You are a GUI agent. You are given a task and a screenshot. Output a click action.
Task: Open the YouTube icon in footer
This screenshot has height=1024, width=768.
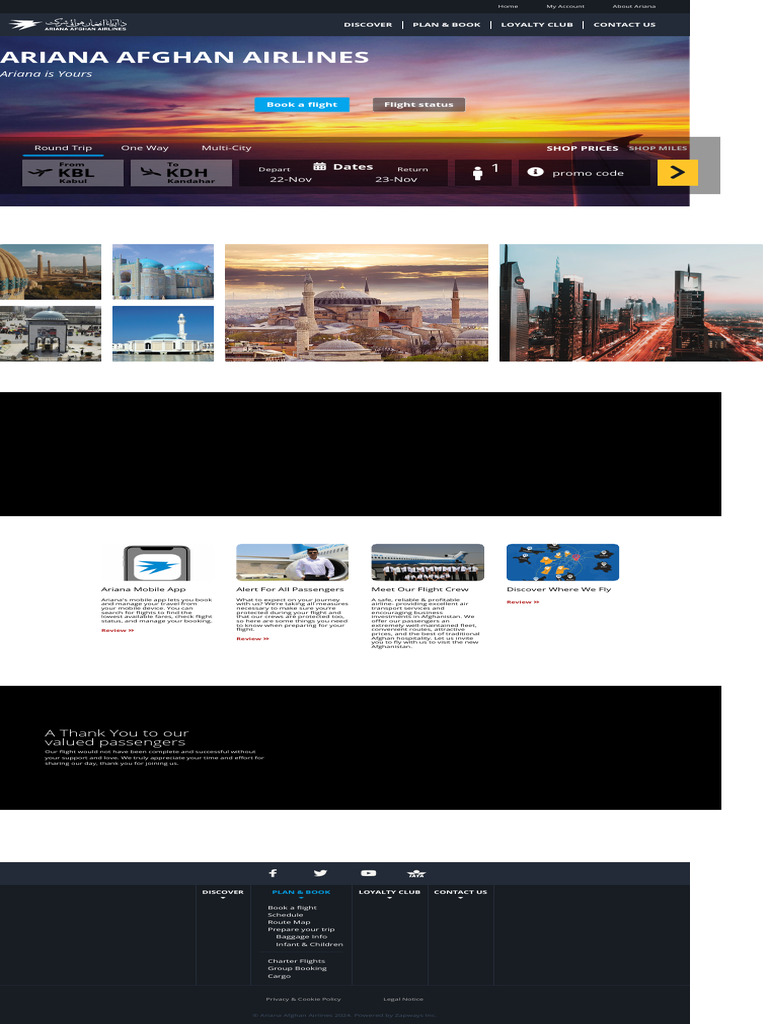[x=368, y=873]
